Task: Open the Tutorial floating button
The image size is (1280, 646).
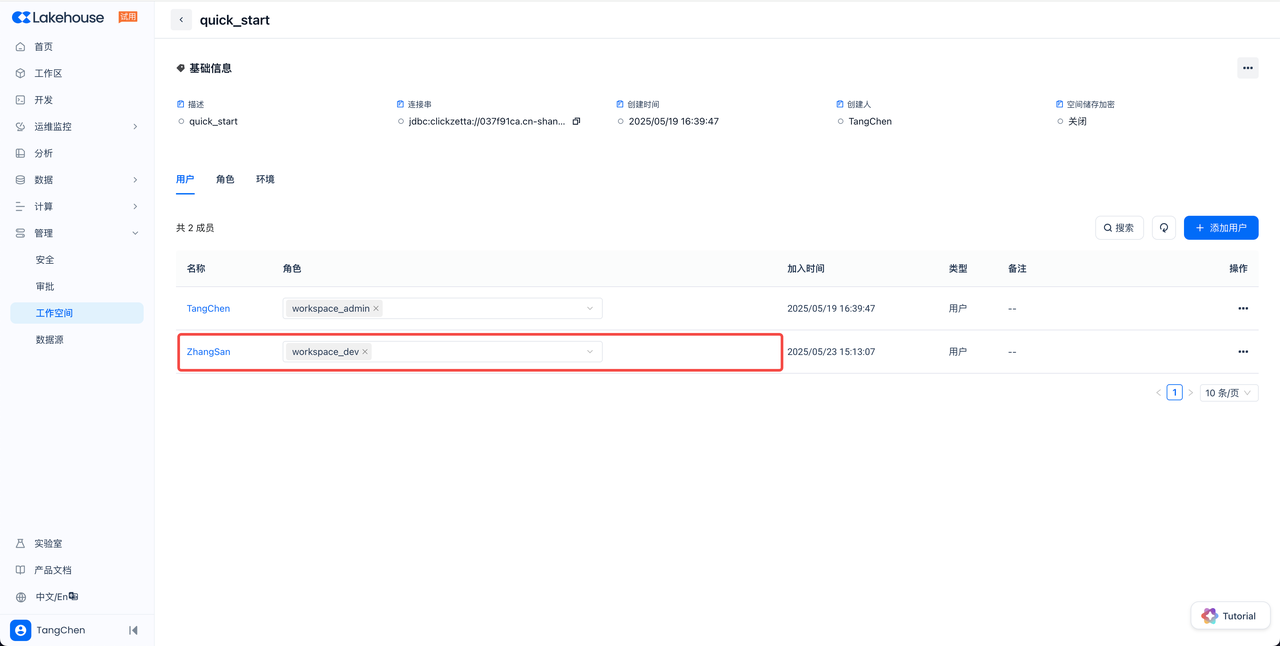Action: point(1230,616)
